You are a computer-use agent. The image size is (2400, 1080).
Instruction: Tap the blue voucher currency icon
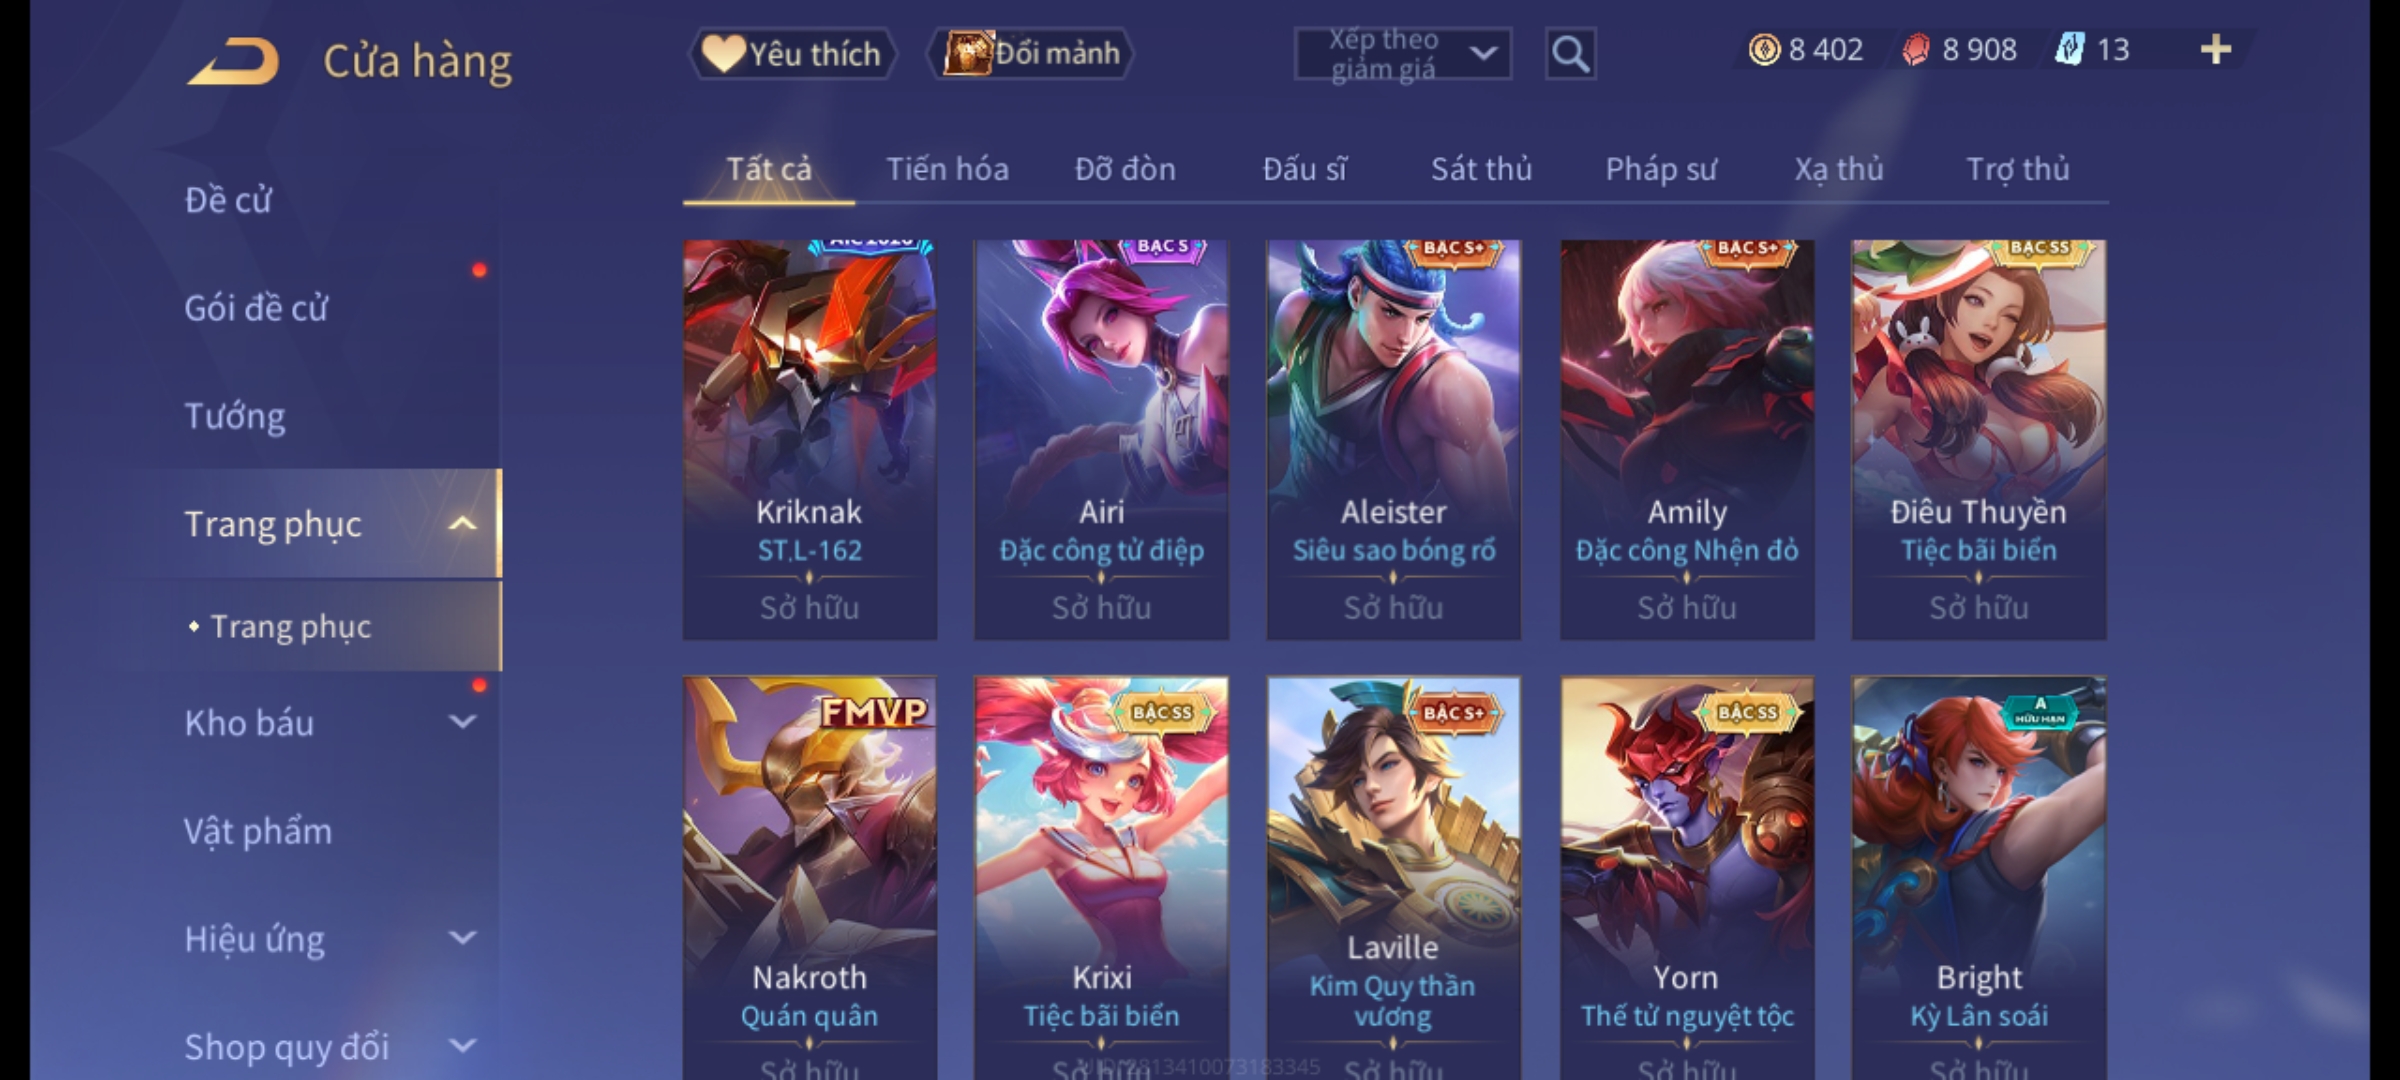(x=2070, y=49)
